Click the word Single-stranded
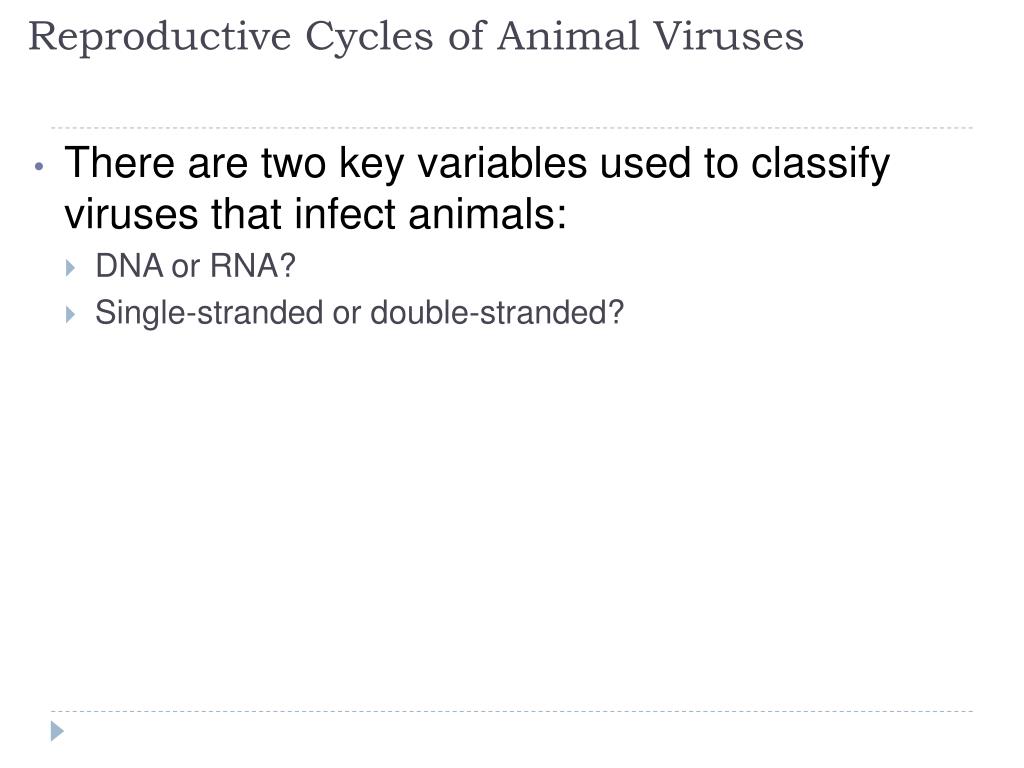 coord(209,313)
